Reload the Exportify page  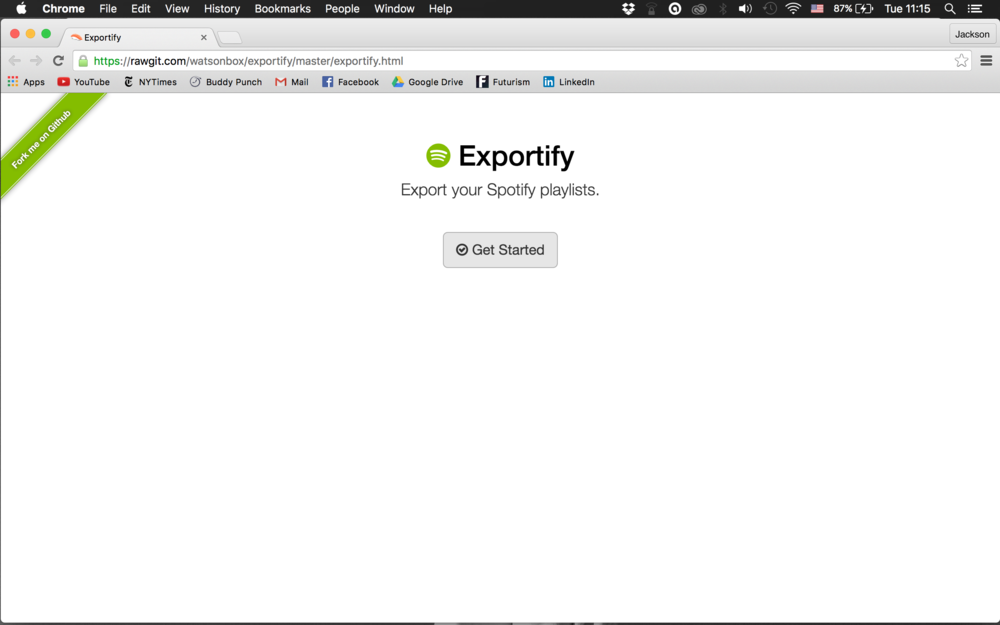pos(58,59)
